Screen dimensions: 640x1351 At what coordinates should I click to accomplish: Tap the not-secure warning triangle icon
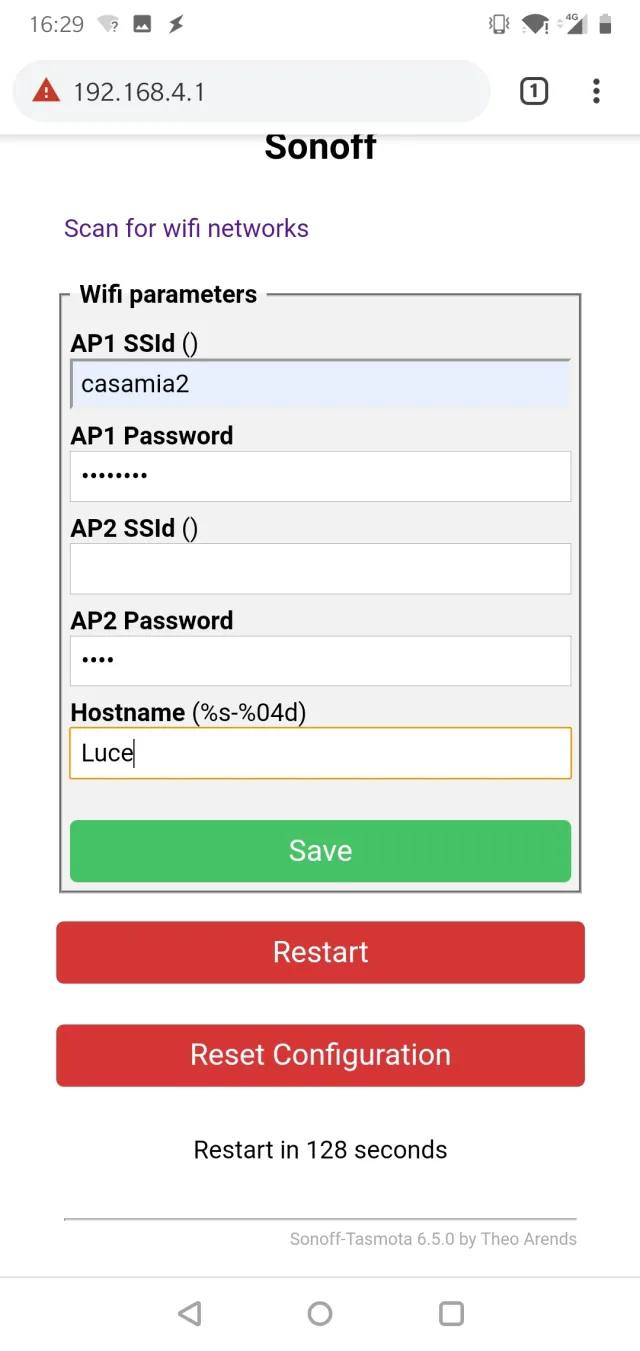(46, 92)
